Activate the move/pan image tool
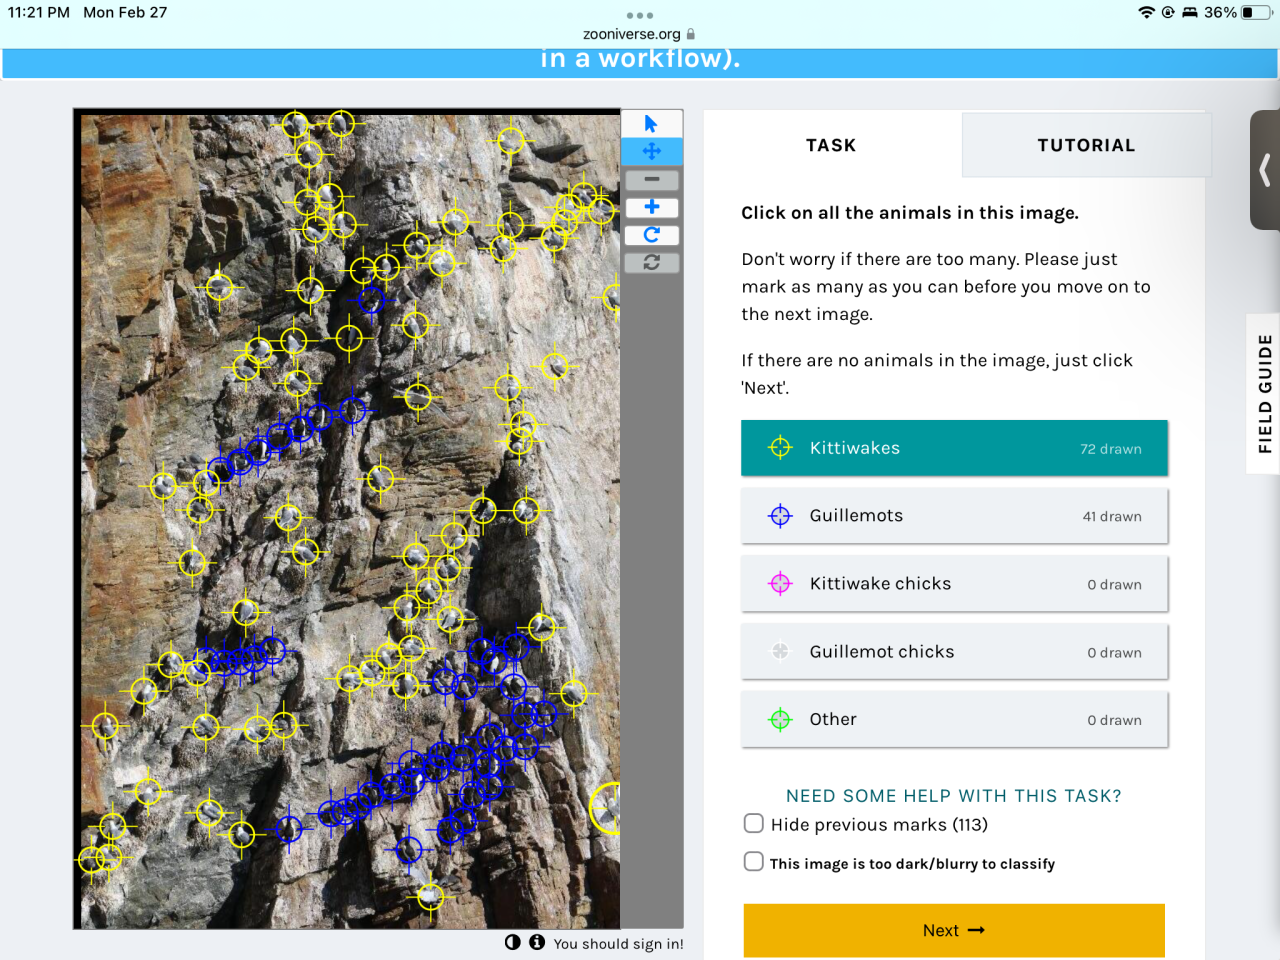The image size is (1280, 960). 651,151
